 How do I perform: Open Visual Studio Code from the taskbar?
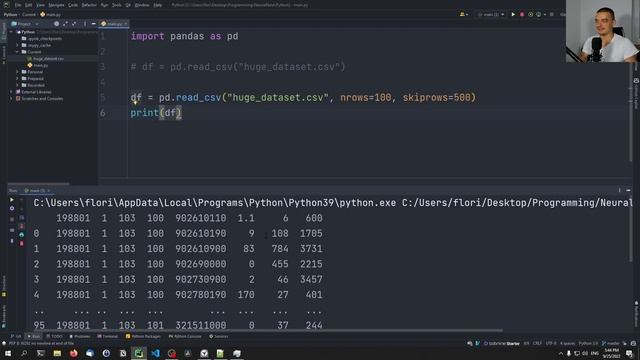coord(156,353)
